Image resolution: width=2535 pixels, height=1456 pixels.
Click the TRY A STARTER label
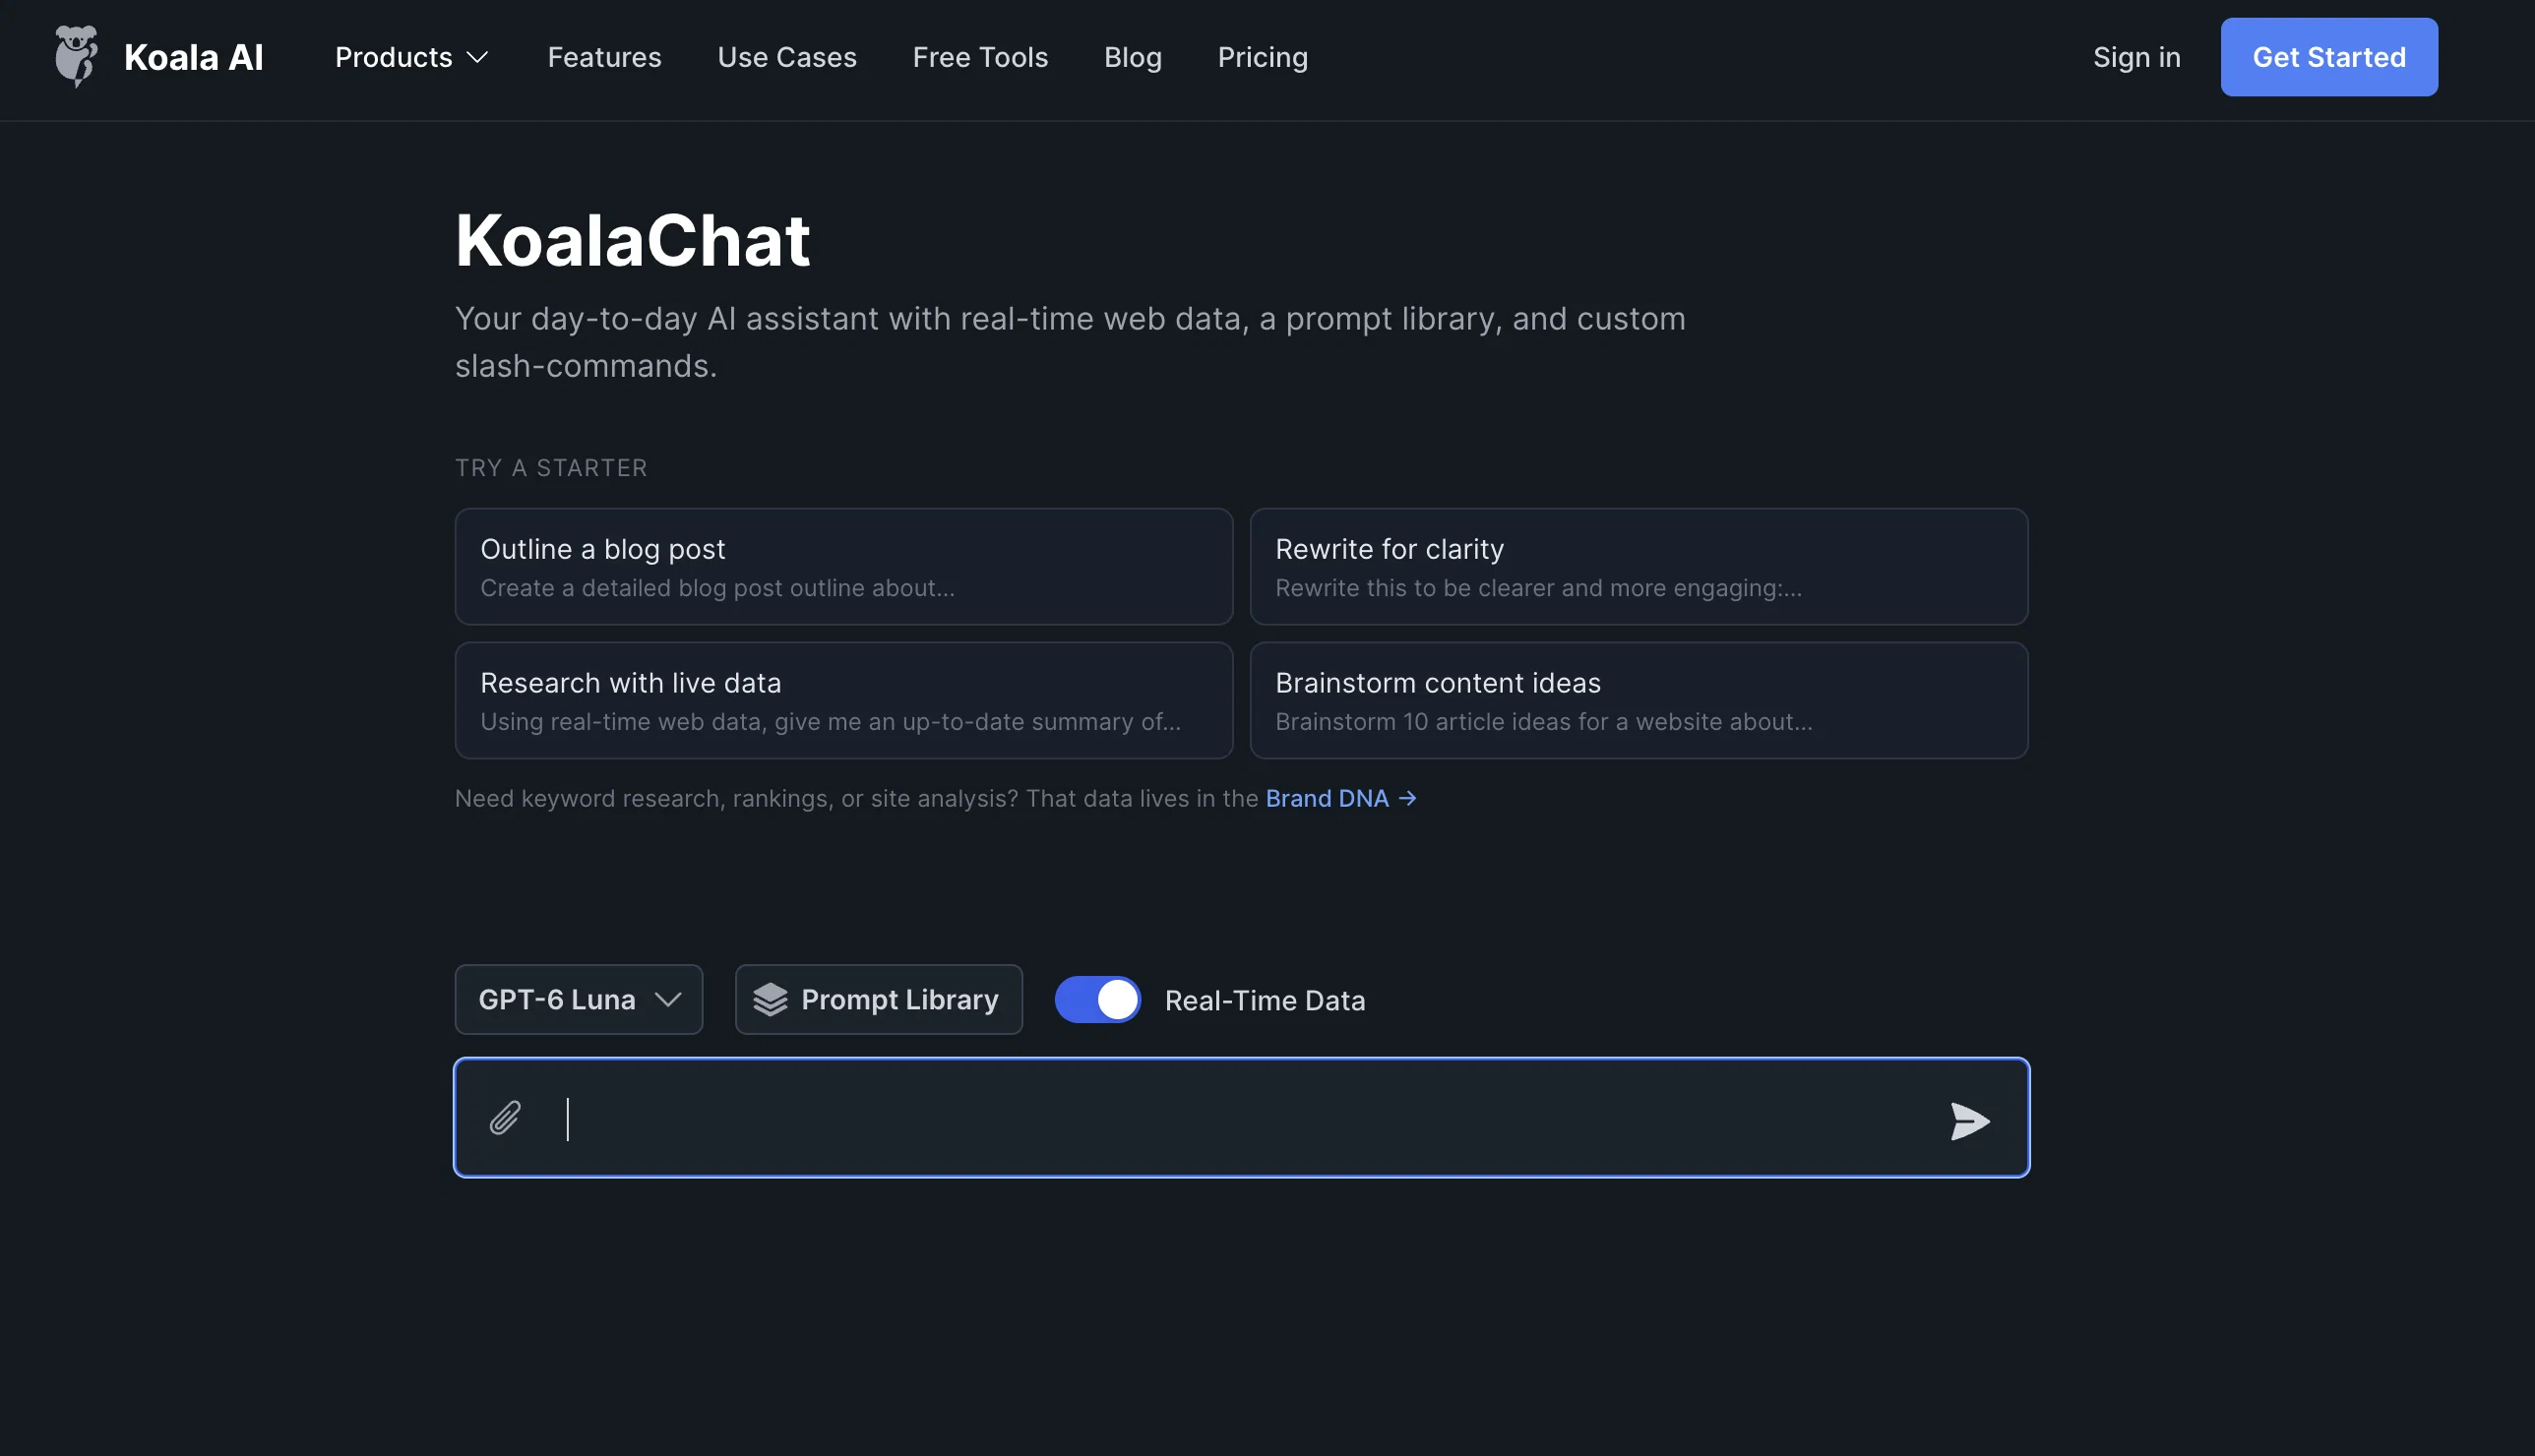point(551,468)
